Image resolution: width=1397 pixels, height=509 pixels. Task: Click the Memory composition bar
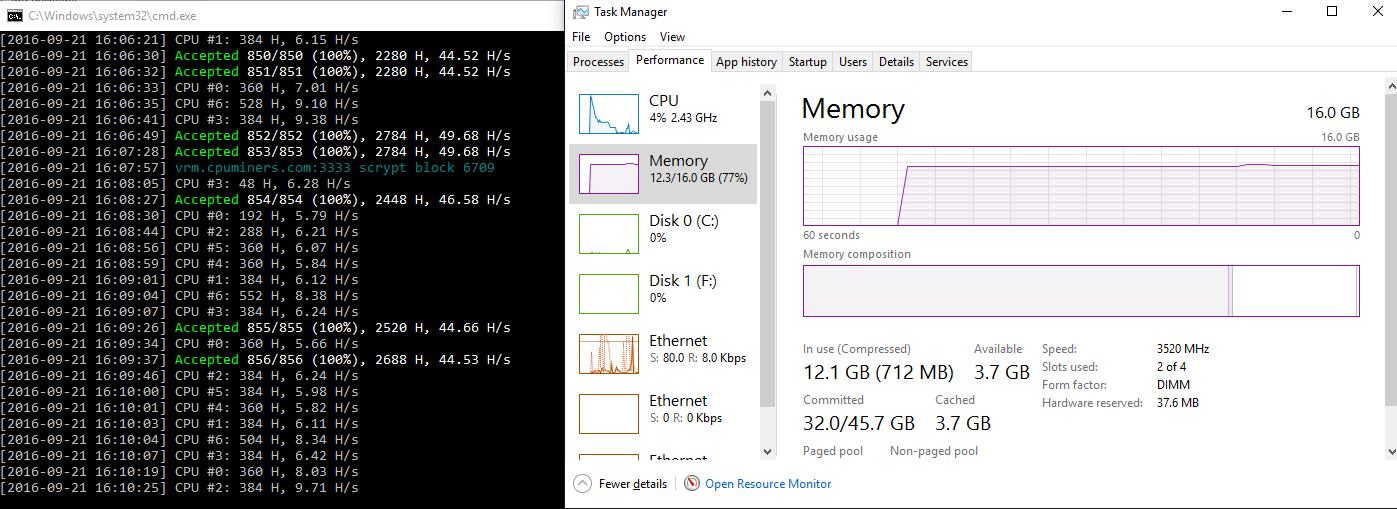tap(1081, 291)
